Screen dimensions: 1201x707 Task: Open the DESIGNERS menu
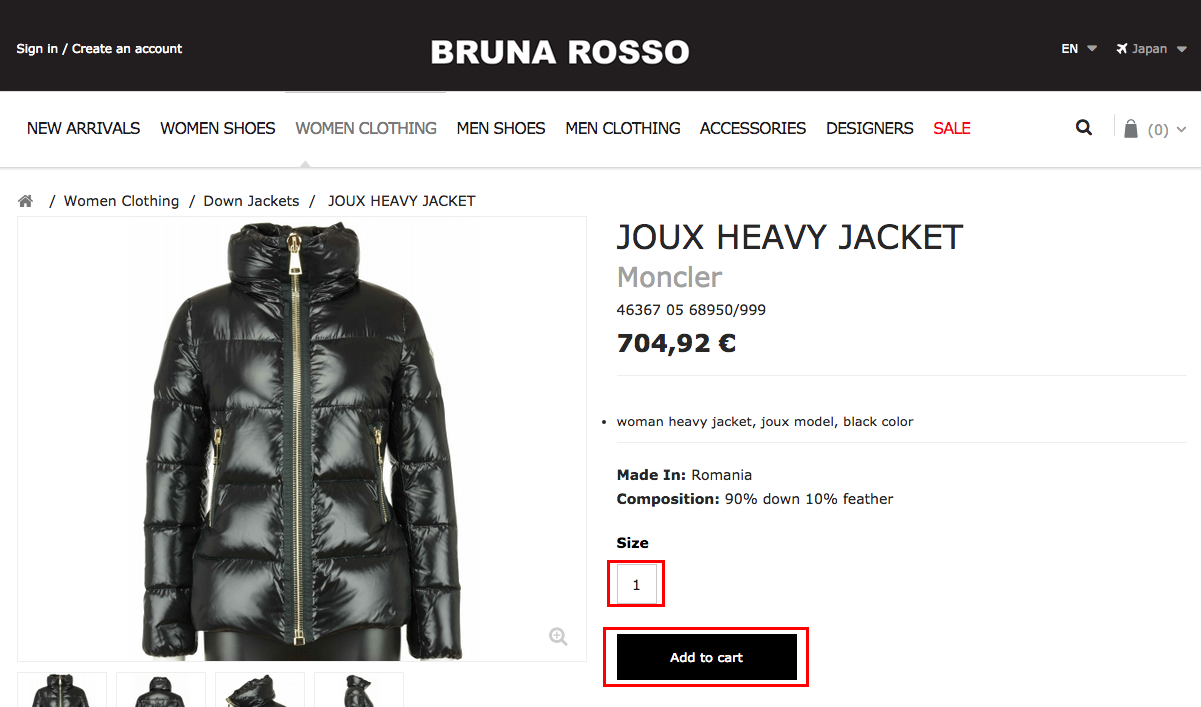coord(870,128)
